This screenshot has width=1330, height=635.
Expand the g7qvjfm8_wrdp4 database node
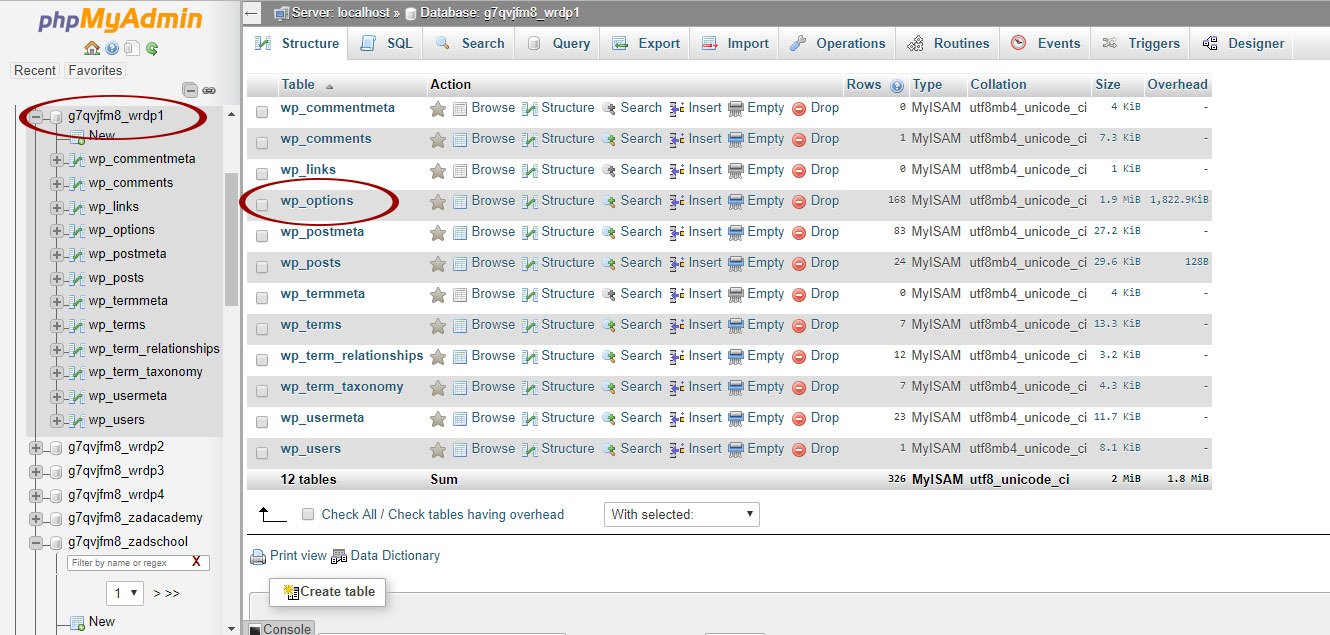click(x=36, y=495)
